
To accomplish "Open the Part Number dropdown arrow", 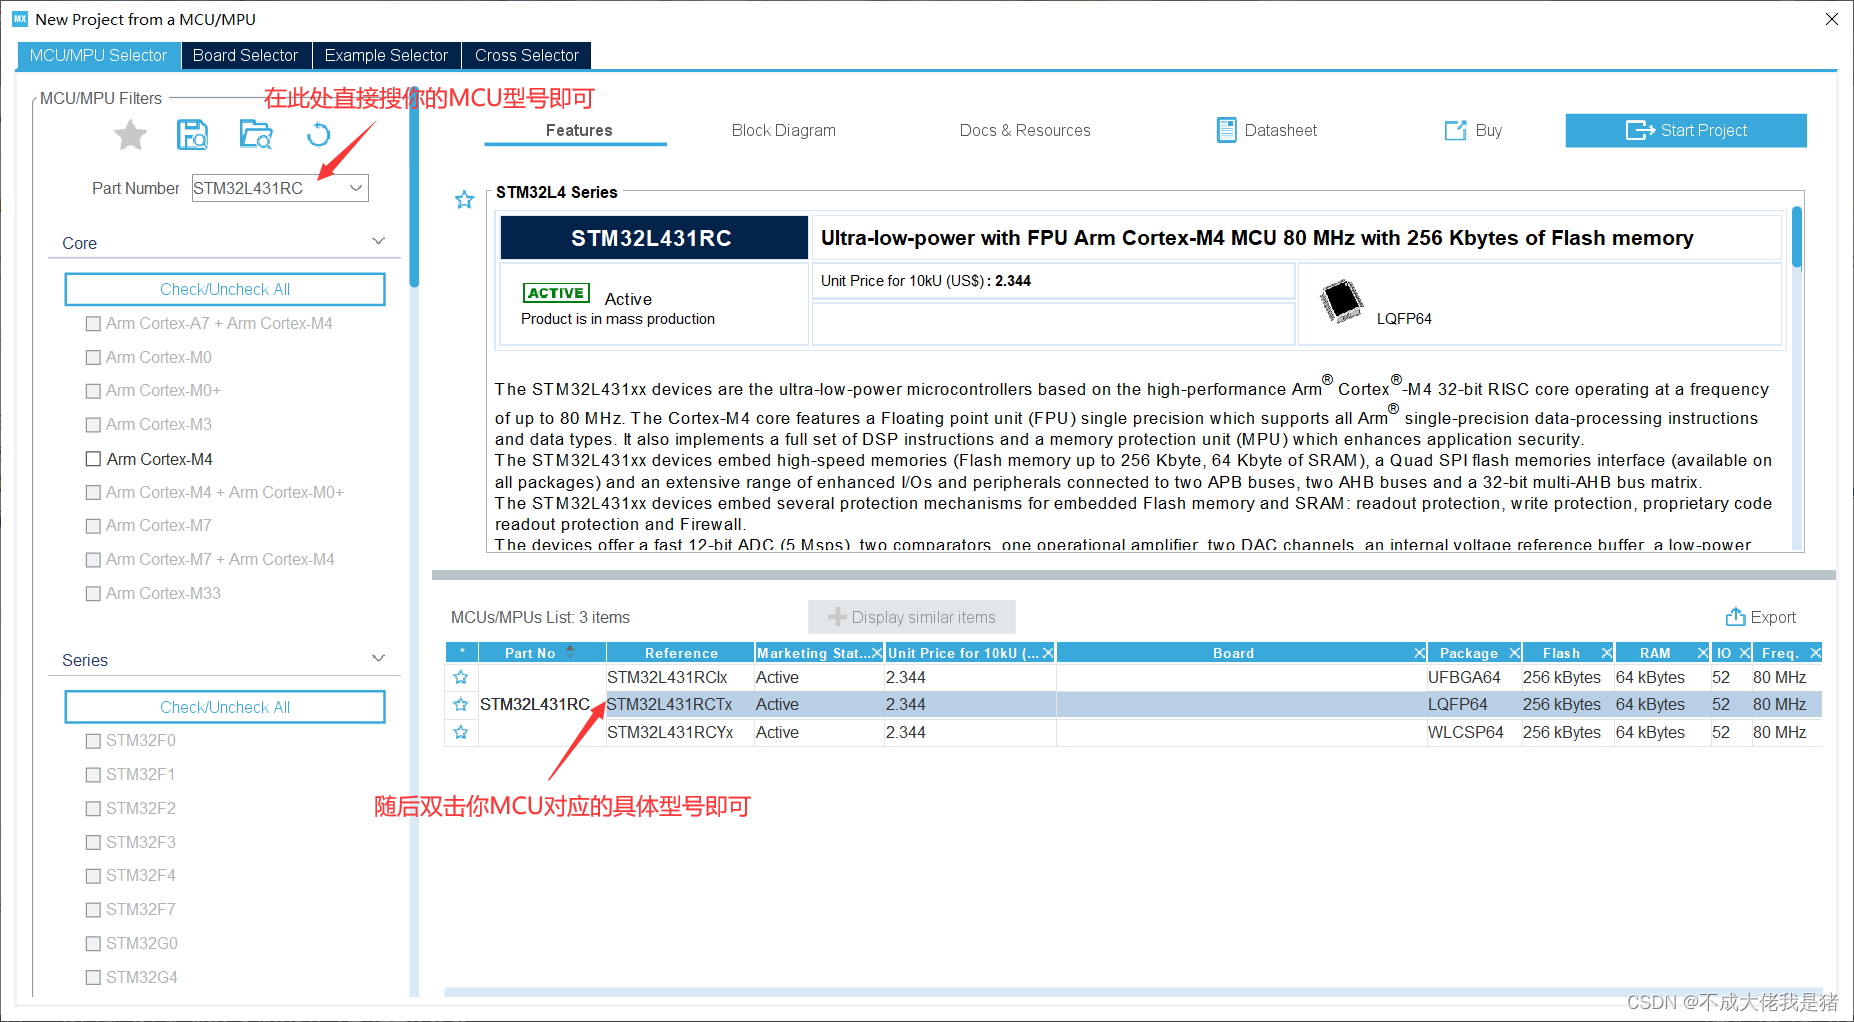I will coord(356,188).
